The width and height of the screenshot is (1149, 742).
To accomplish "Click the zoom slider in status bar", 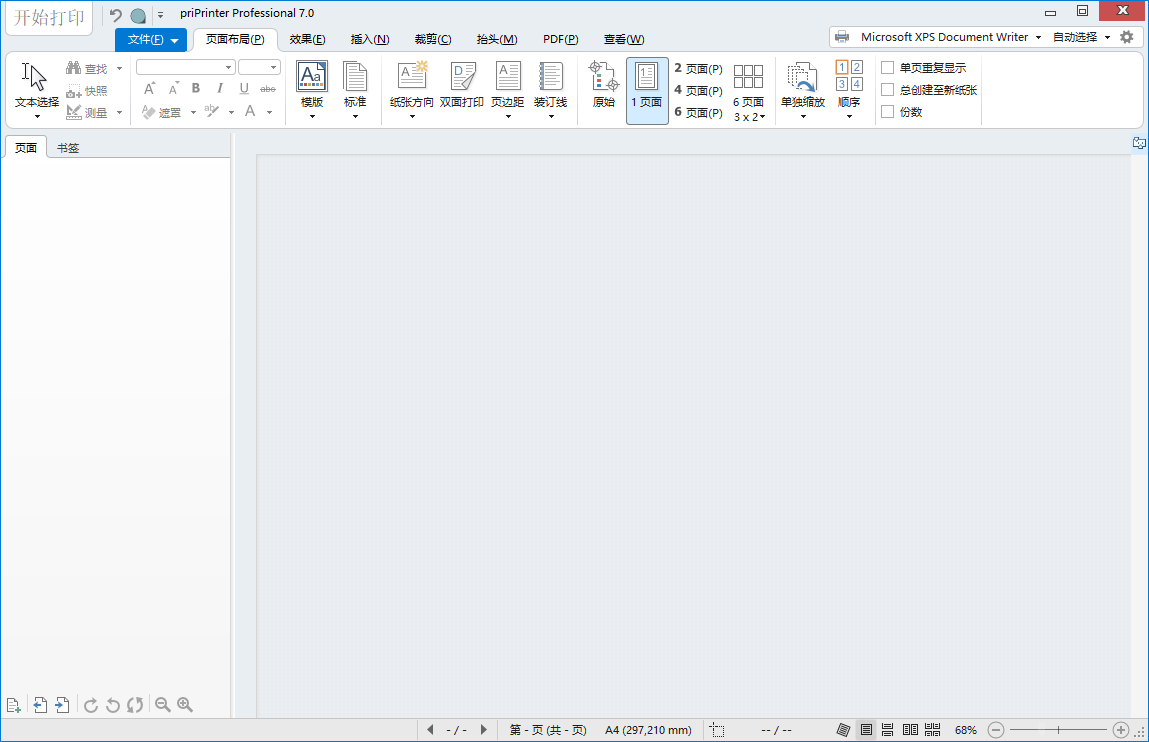I will click(x=1058, y=730).
